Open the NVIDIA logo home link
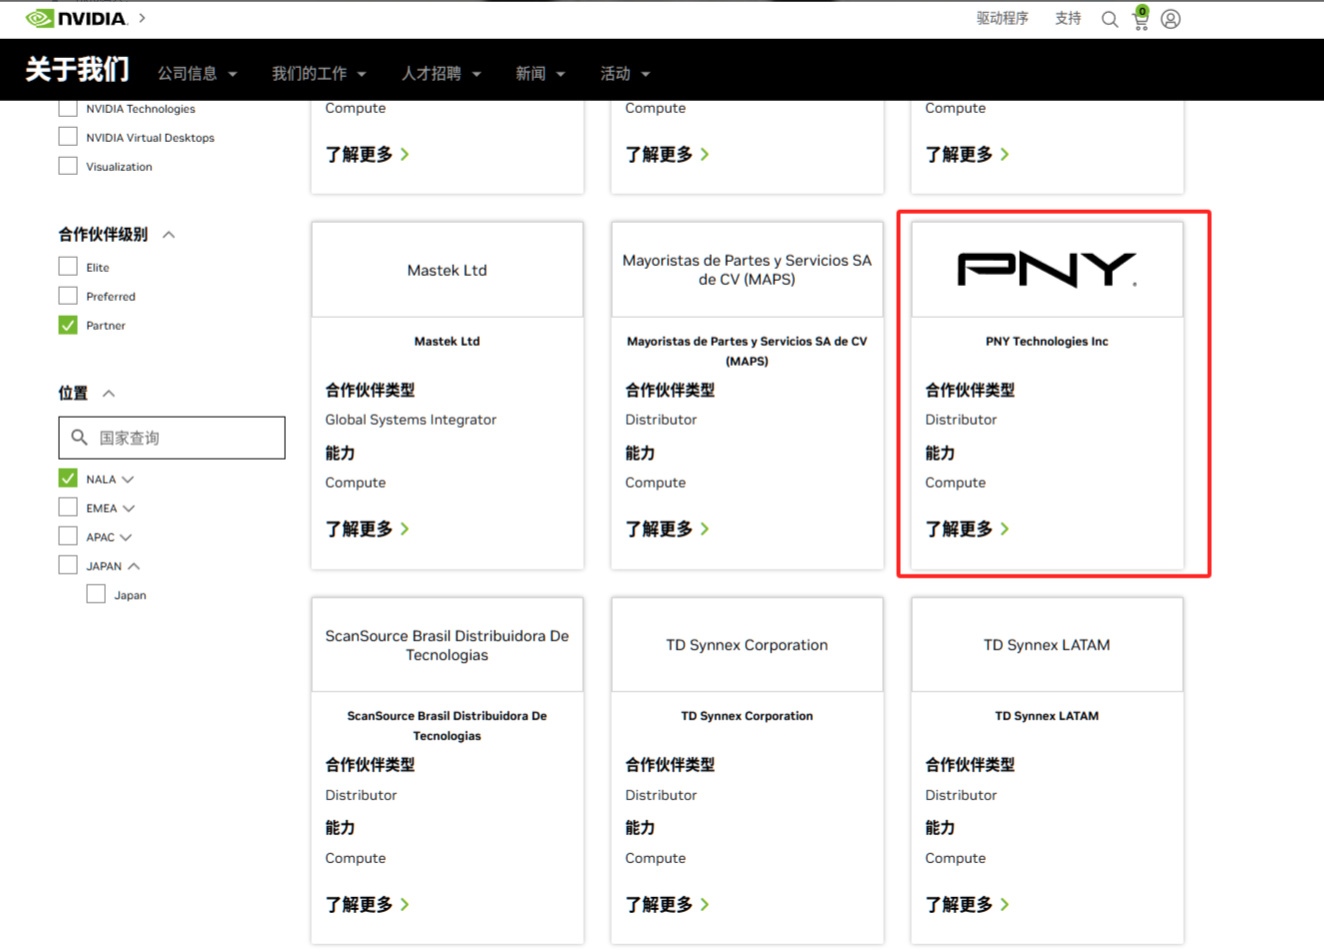The height and width of the screenshot is (951, 1324). click(77, 18)
